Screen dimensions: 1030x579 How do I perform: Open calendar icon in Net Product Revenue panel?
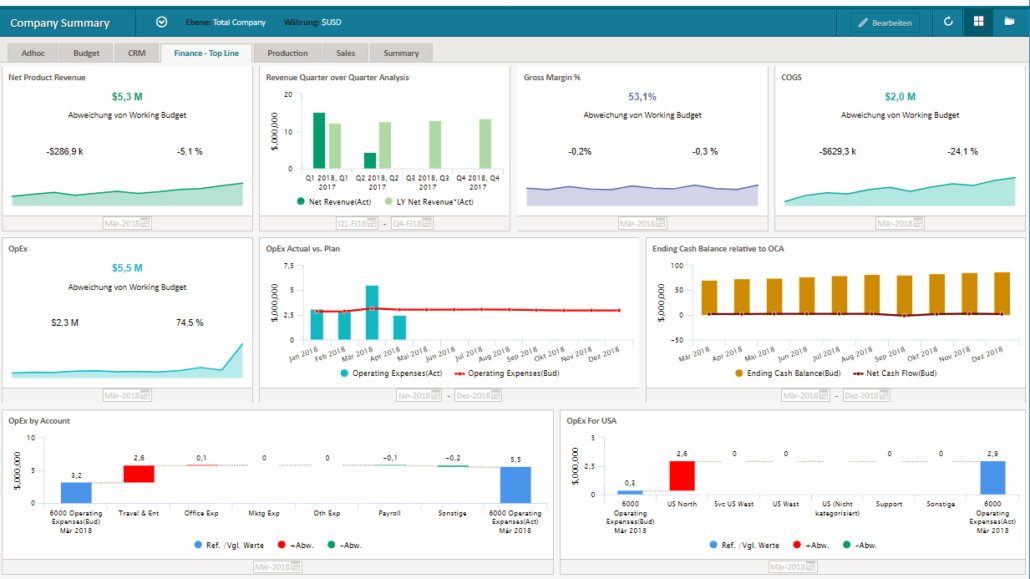[144, 224]
